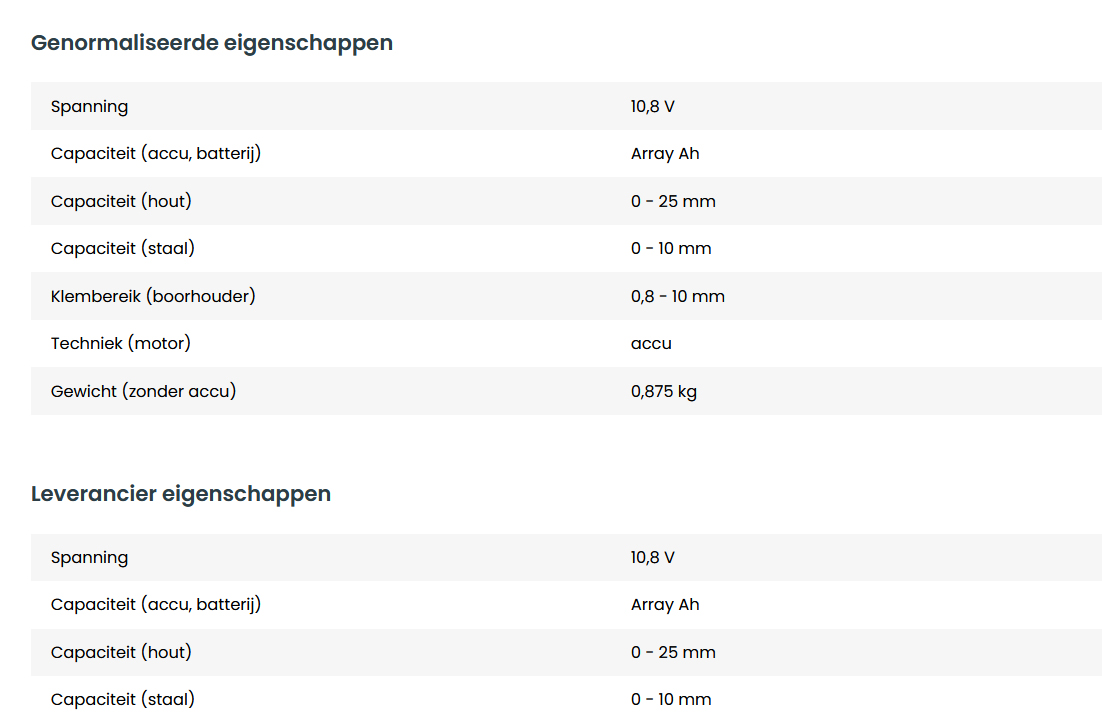Select 10,8 V value in Leverancier section

tap(653, 557)
